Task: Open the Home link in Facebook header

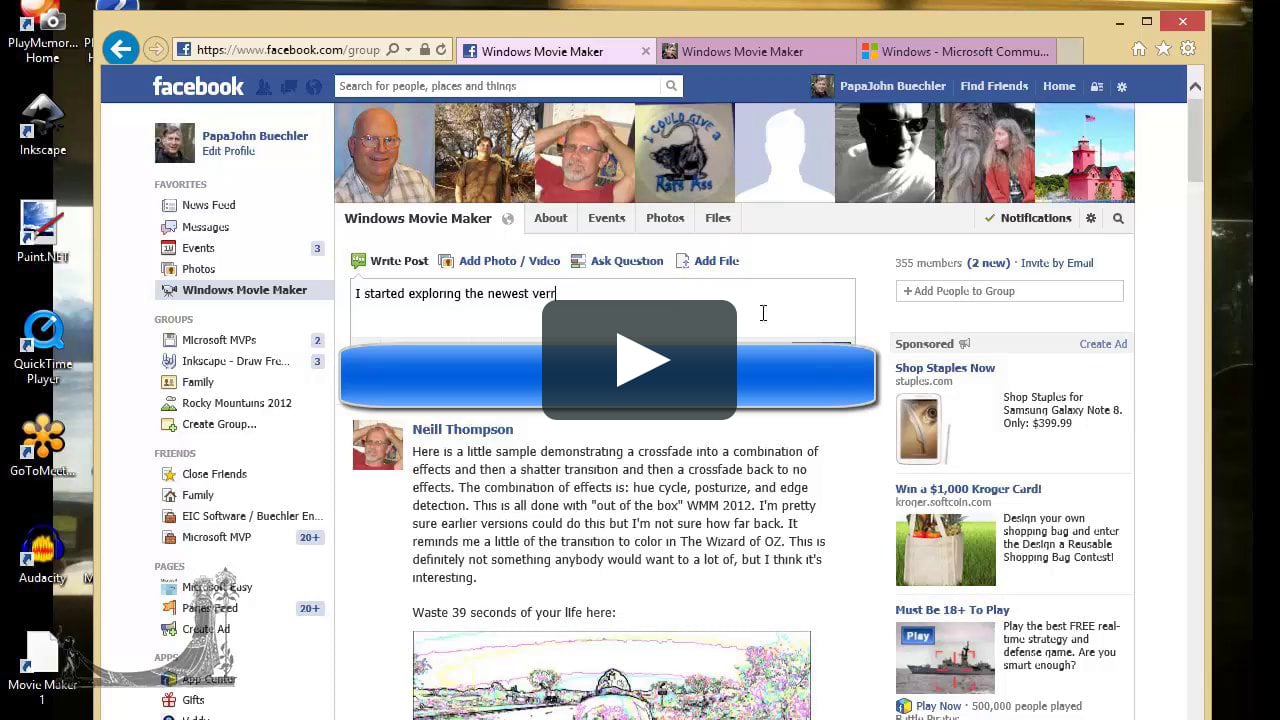Action: 1059,86
